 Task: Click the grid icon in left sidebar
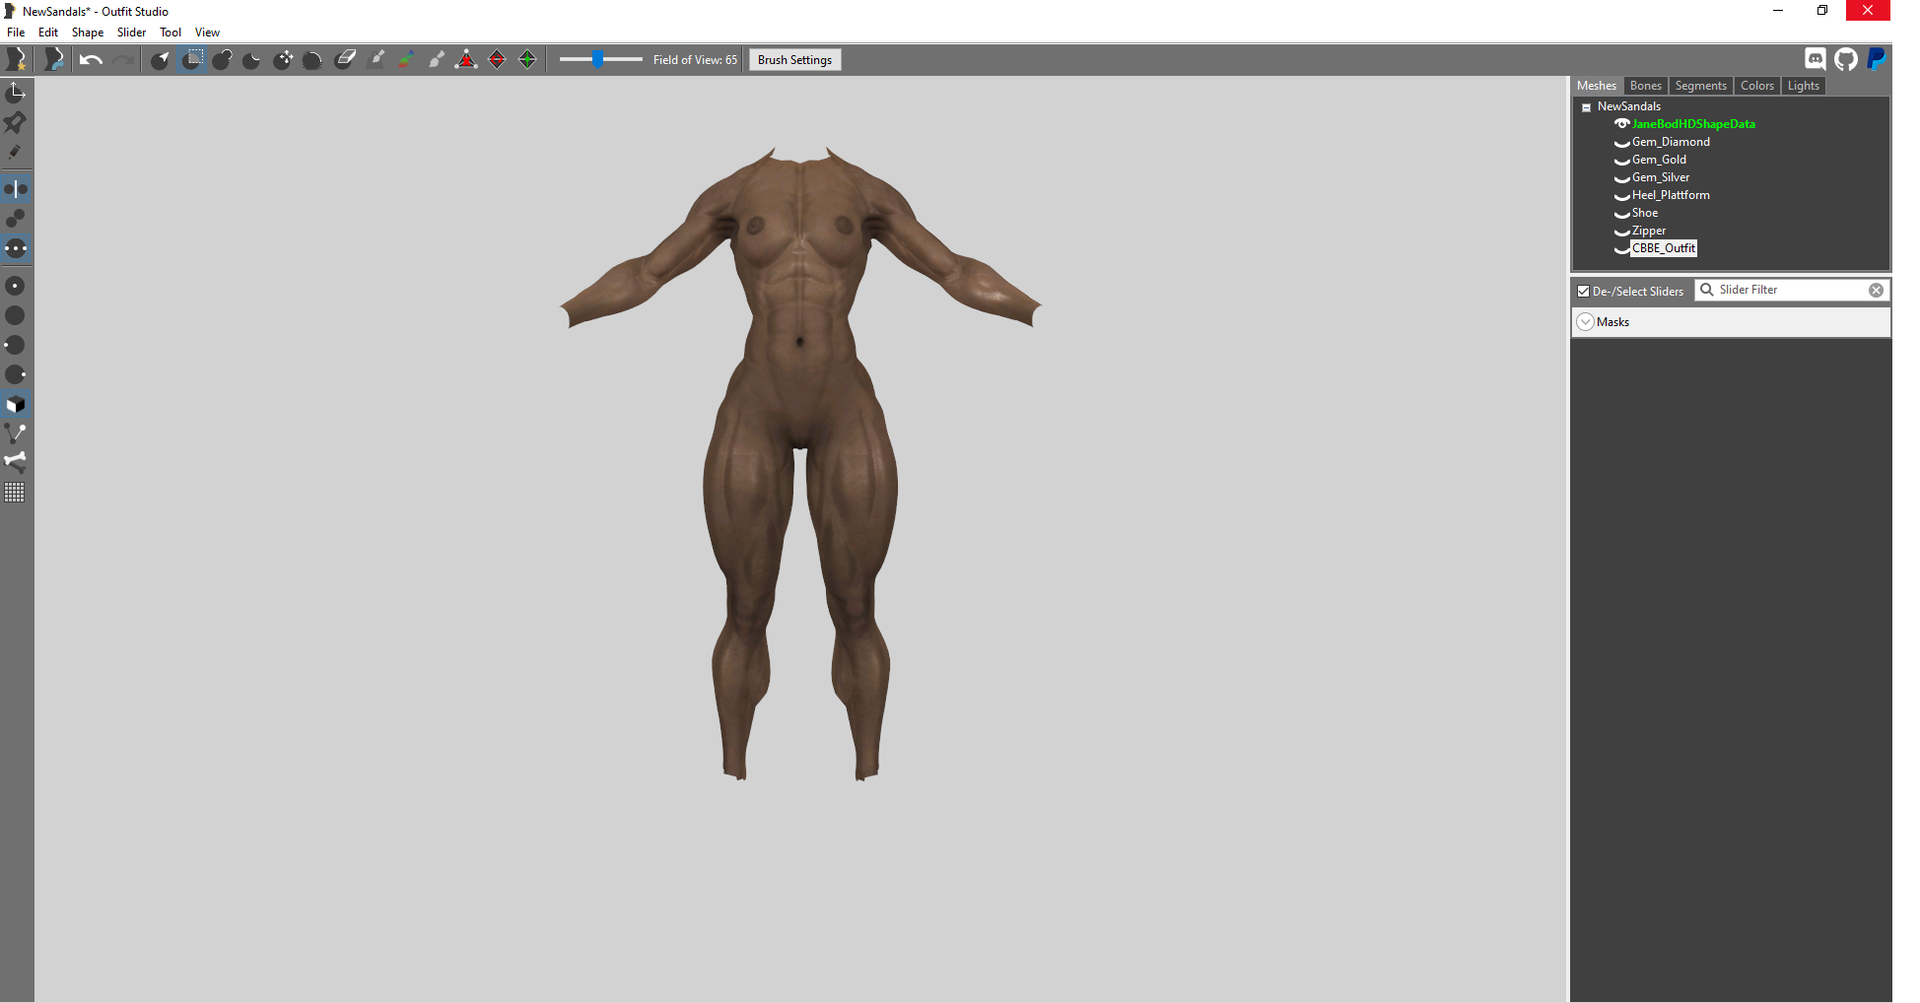click(15, 493)
